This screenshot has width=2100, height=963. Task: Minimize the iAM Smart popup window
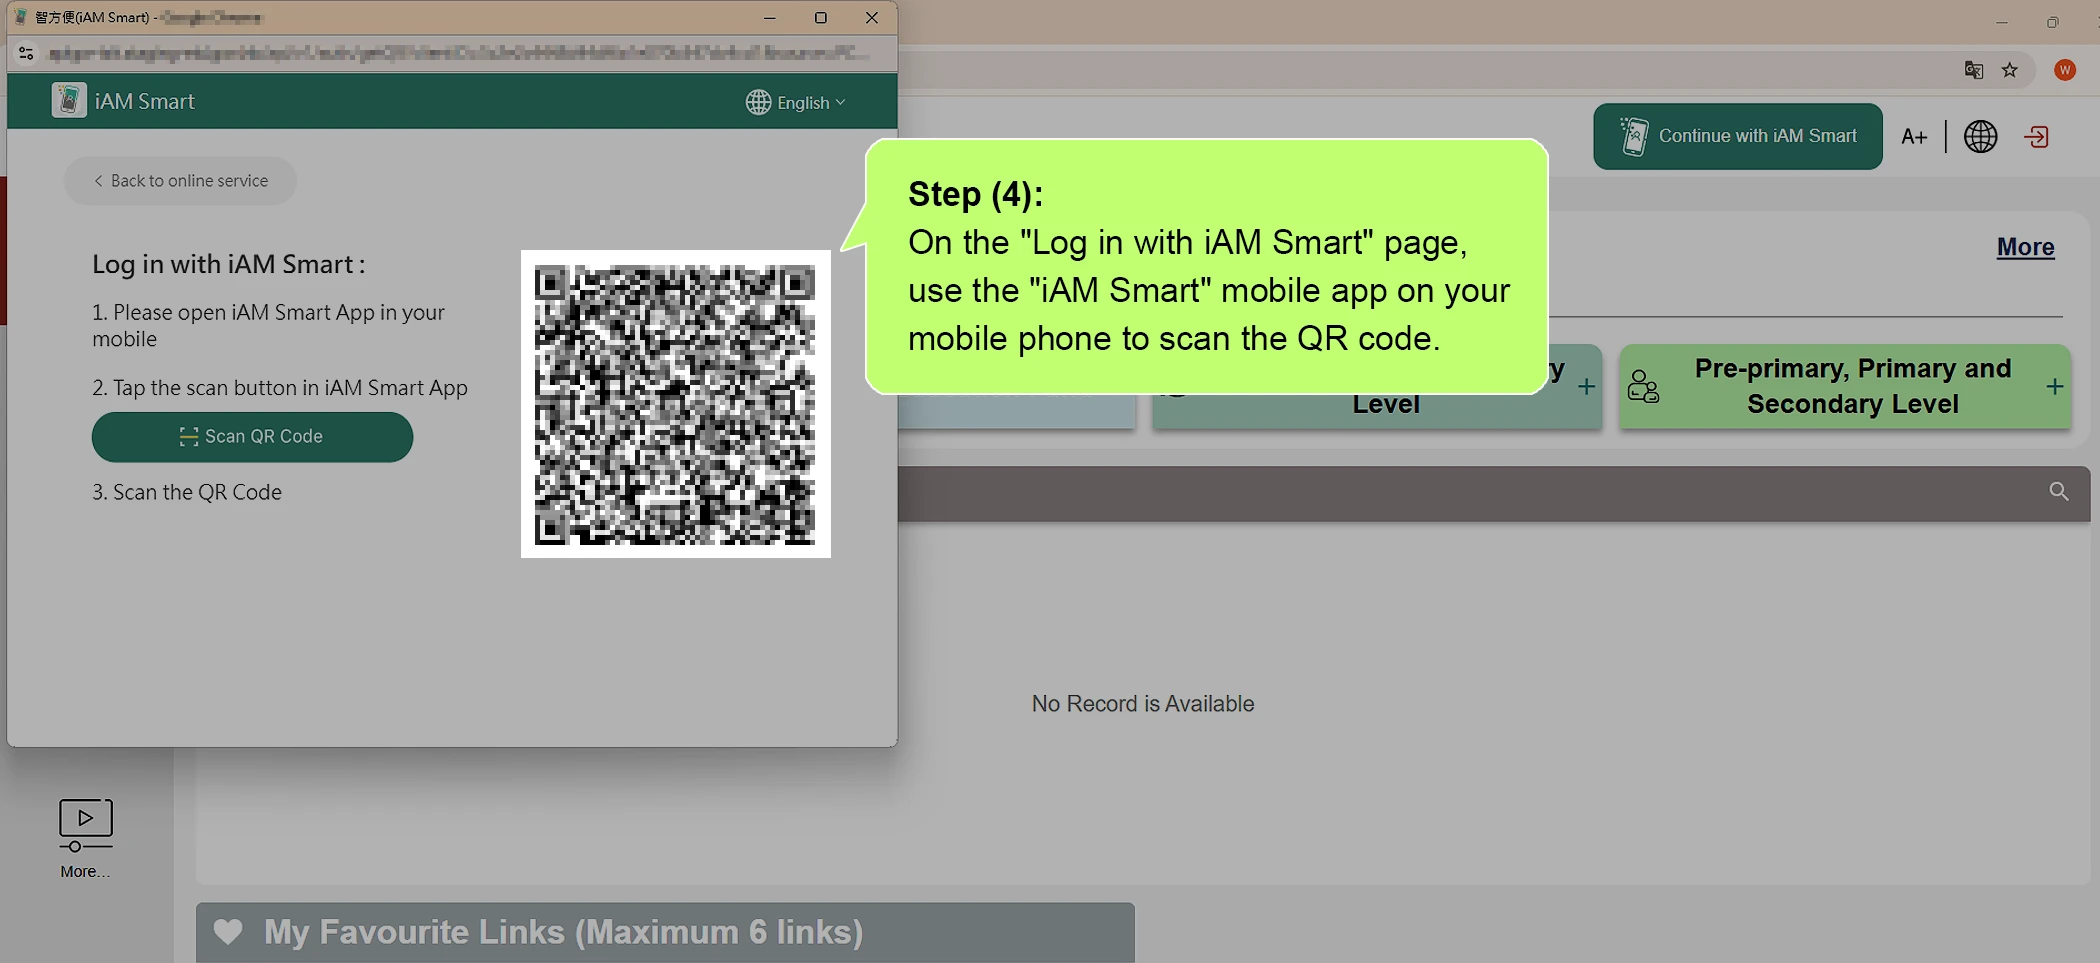[769, 18]
